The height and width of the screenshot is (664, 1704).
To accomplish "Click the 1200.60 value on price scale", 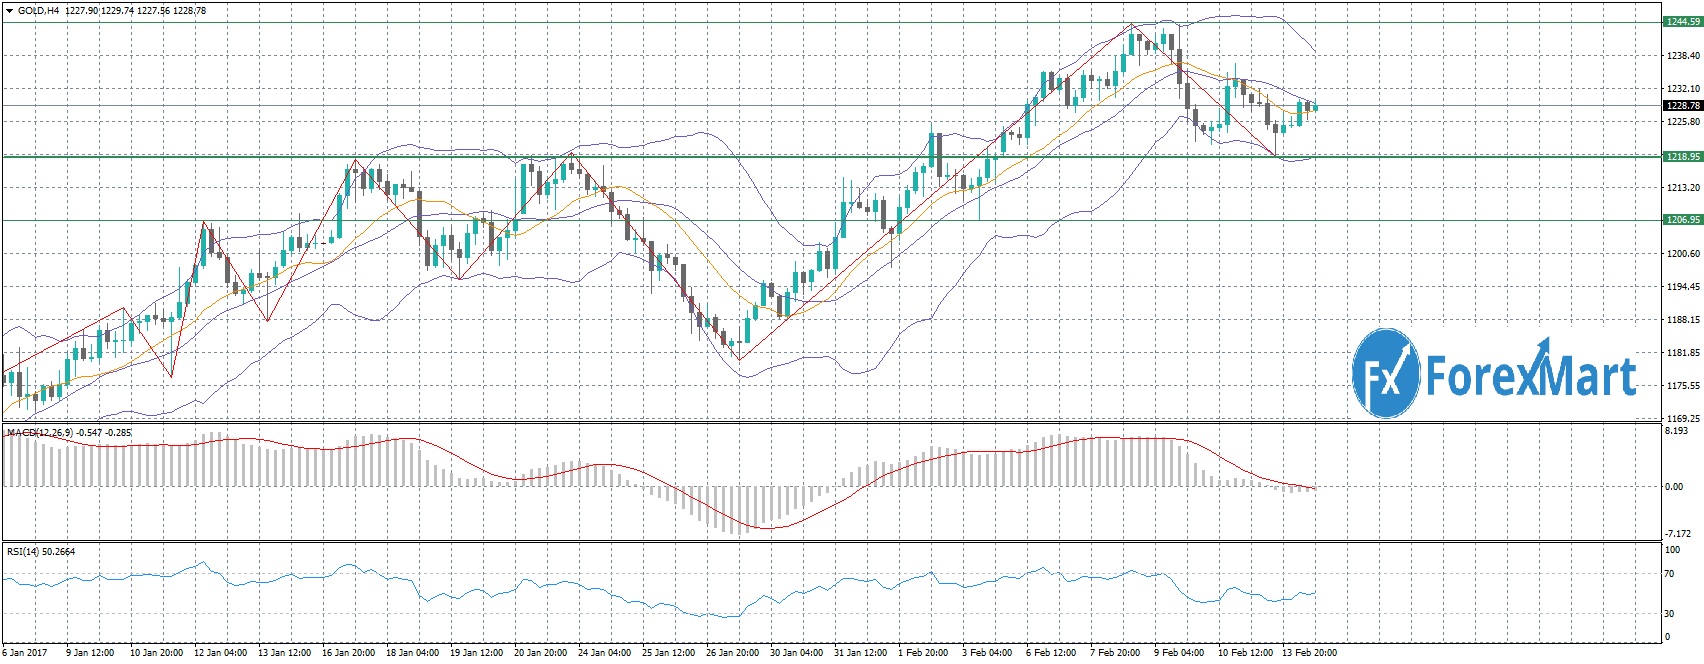I will pyautogui.click(x=1681, y=254).
